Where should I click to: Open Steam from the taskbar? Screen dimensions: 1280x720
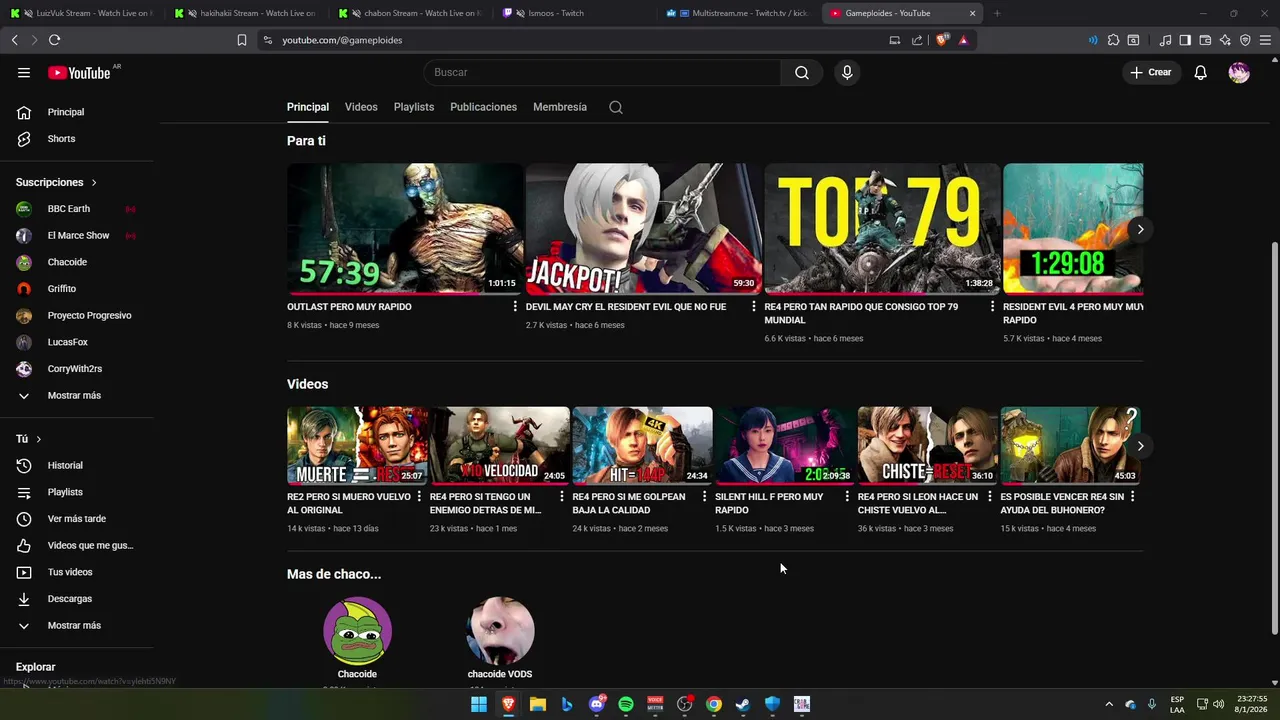(x=743, y=704)
